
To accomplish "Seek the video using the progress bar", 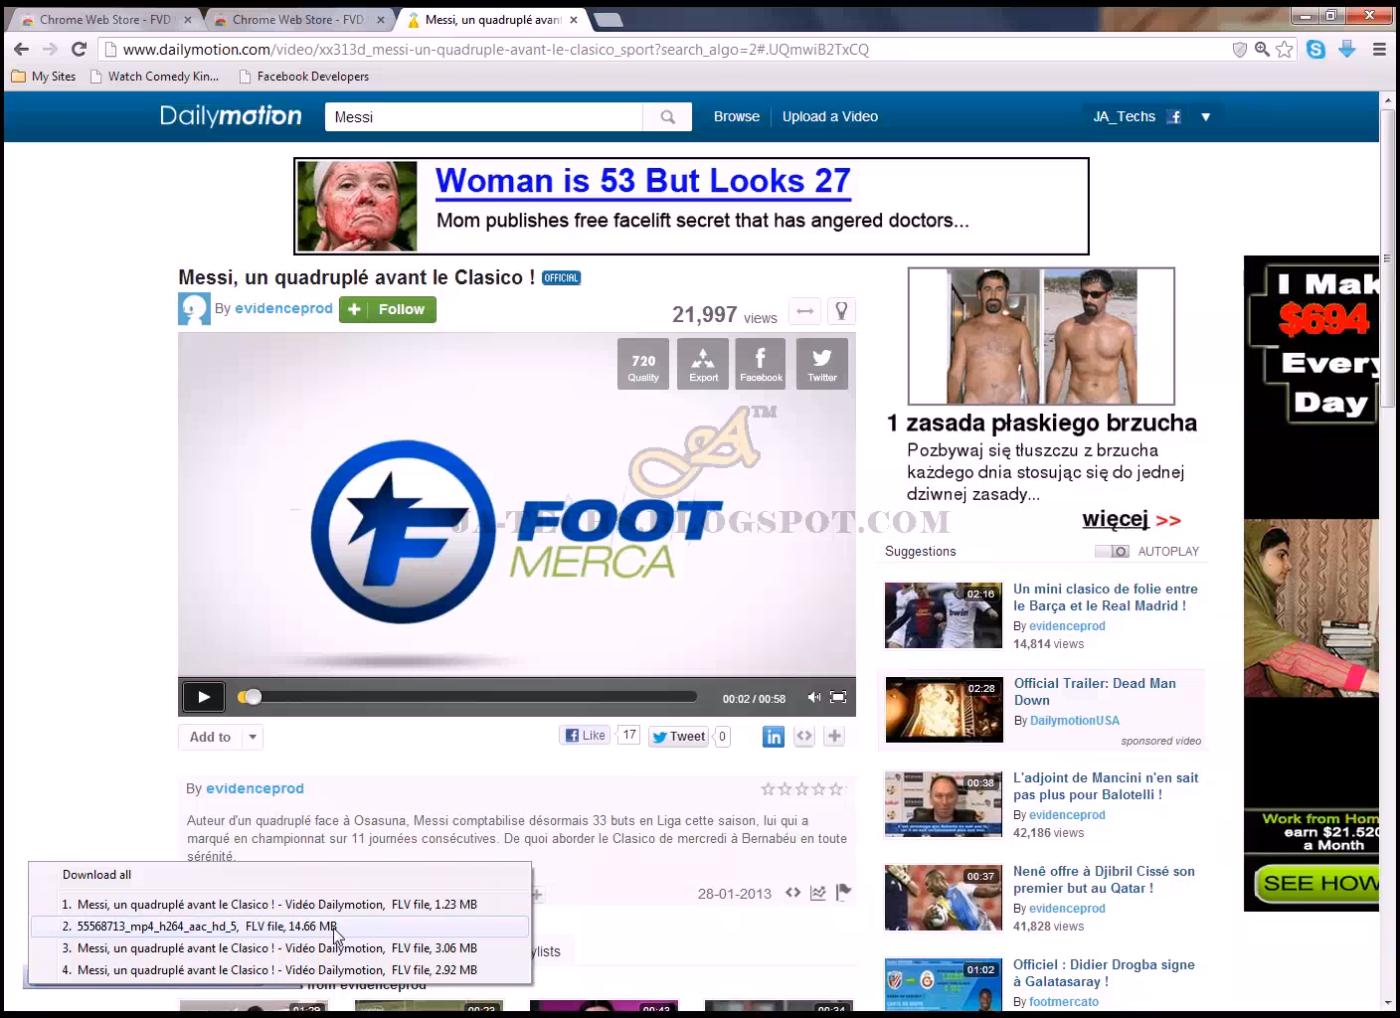I will 467,697.
